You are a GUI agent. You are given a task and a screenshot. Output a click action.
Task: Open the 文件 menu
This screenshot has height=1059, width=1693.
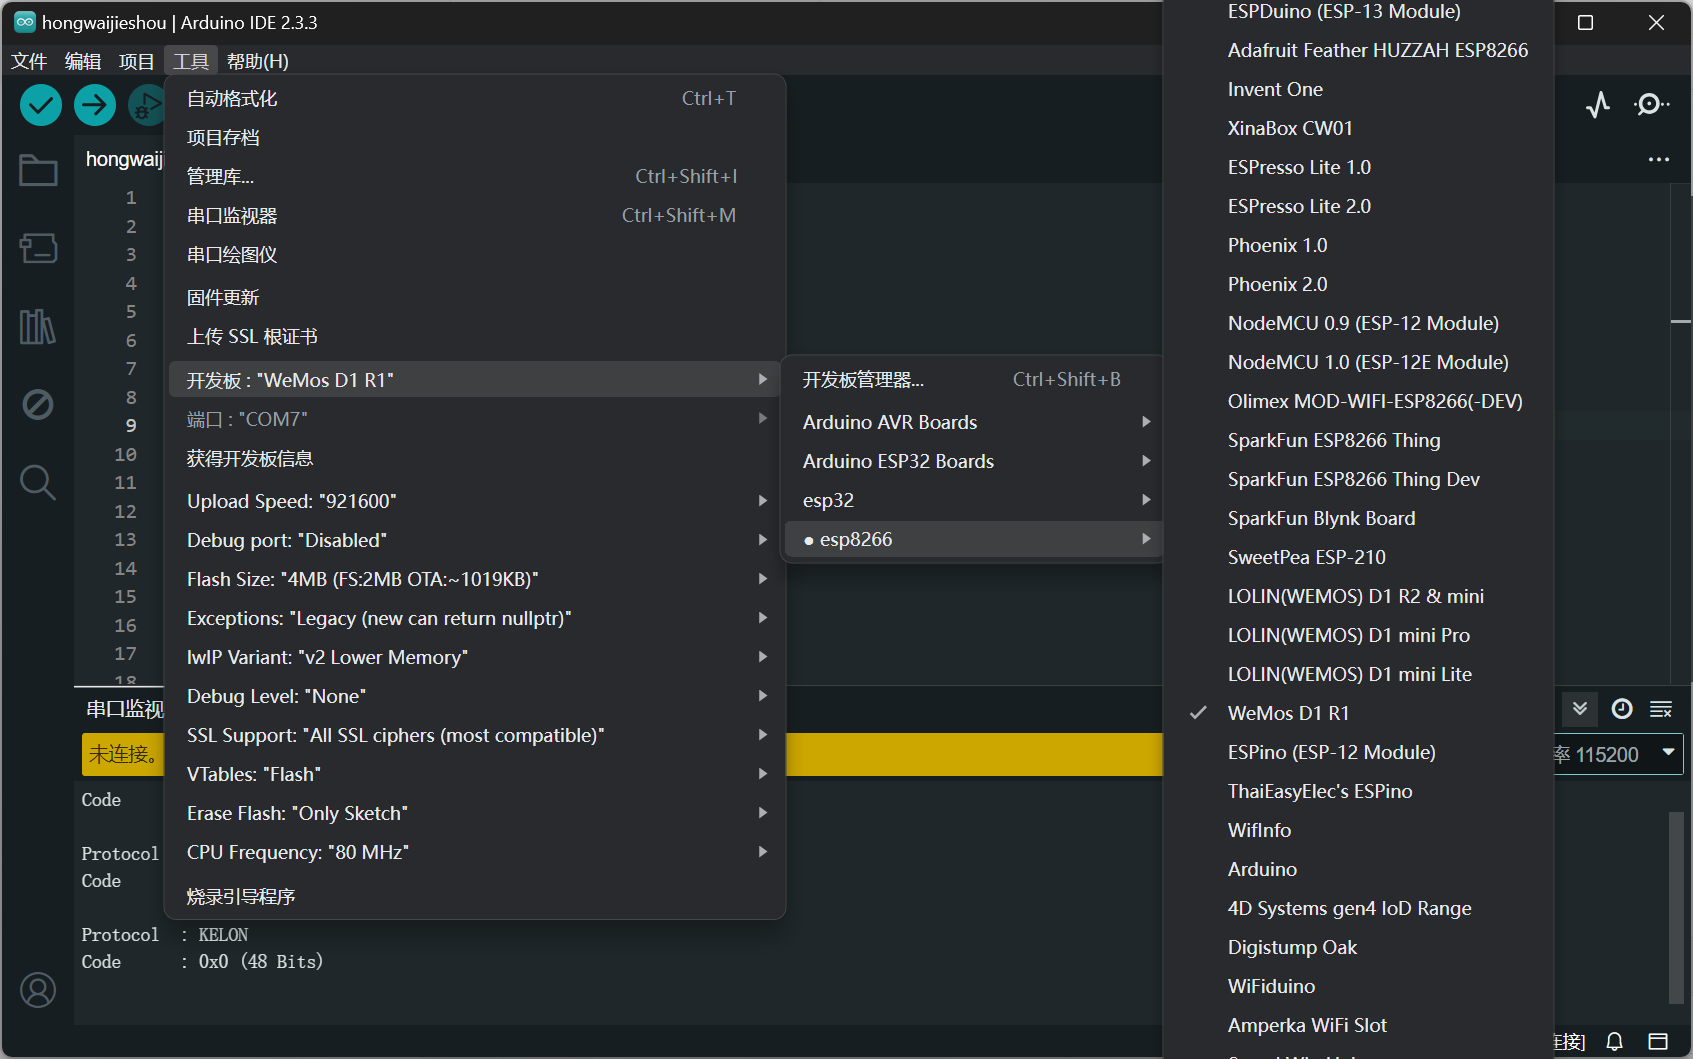(x=29, y=61)
